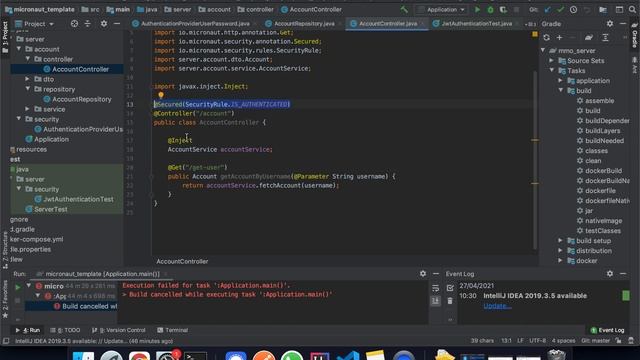
Task: Collapse the repository folder
Action: coord(28,89)
